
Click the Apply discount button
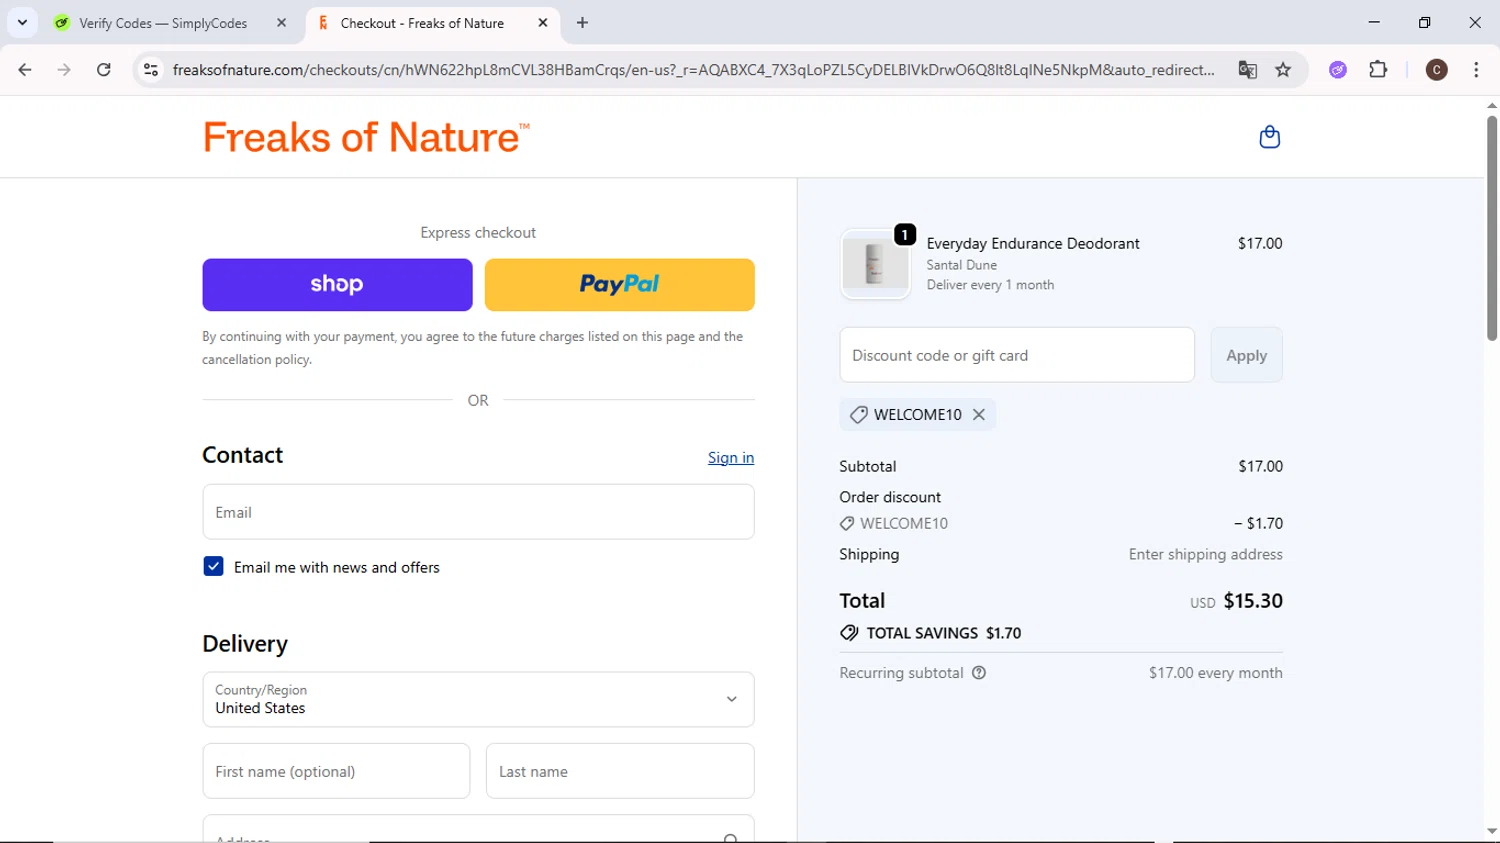coord(1246,355)
